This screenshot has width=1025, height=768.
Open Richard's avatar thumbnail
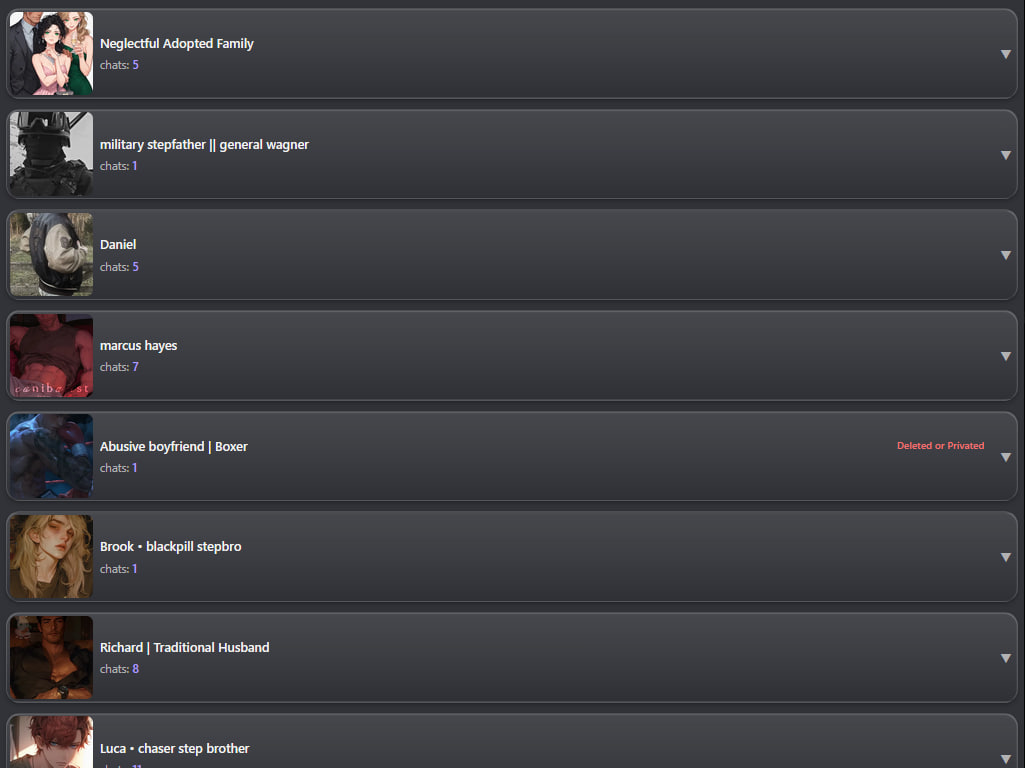pyautogui.click(x=51, y=658)
